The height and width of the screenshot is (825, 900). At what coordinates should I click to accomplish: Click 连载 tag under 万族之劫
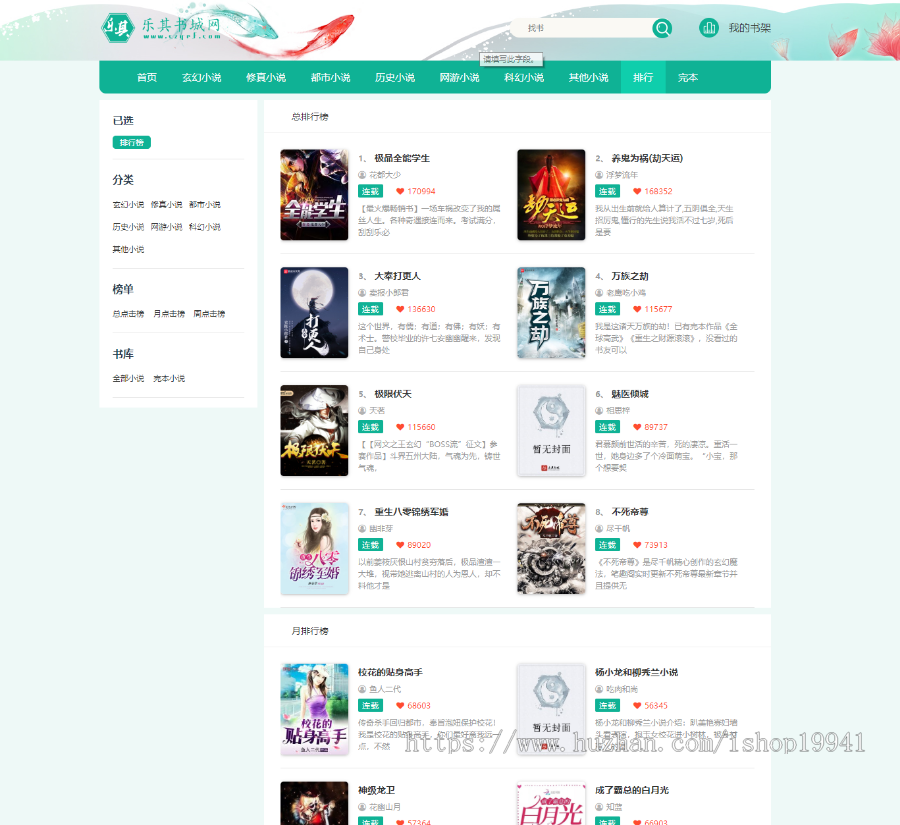607,309
